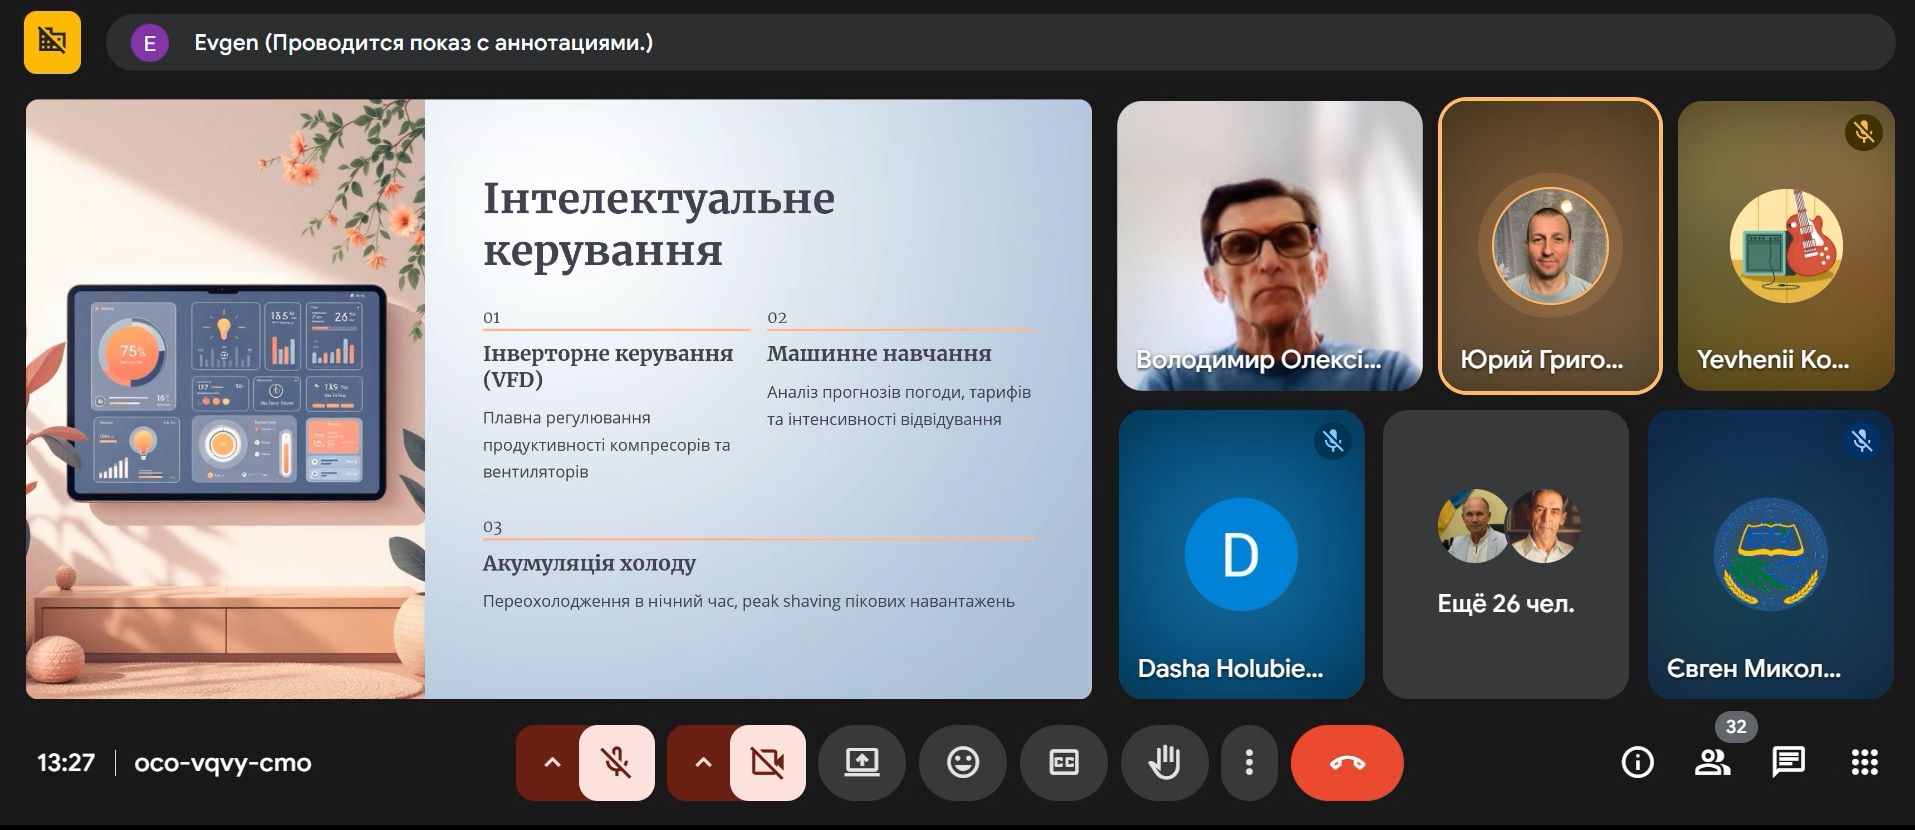Screen dimensions: 1915x830
Task: Expand audio settings arrow next to microphone
Action: tap(551, 763)
